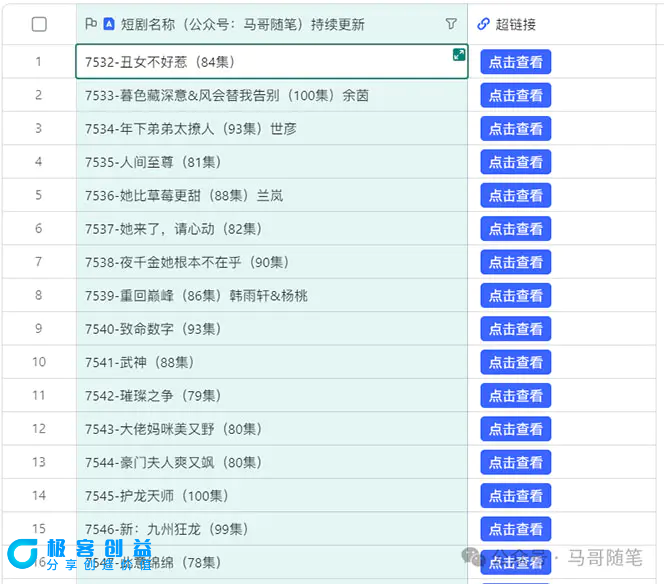Click row number 5
Viewport: 664px width, 584px height.
(39, 195)
